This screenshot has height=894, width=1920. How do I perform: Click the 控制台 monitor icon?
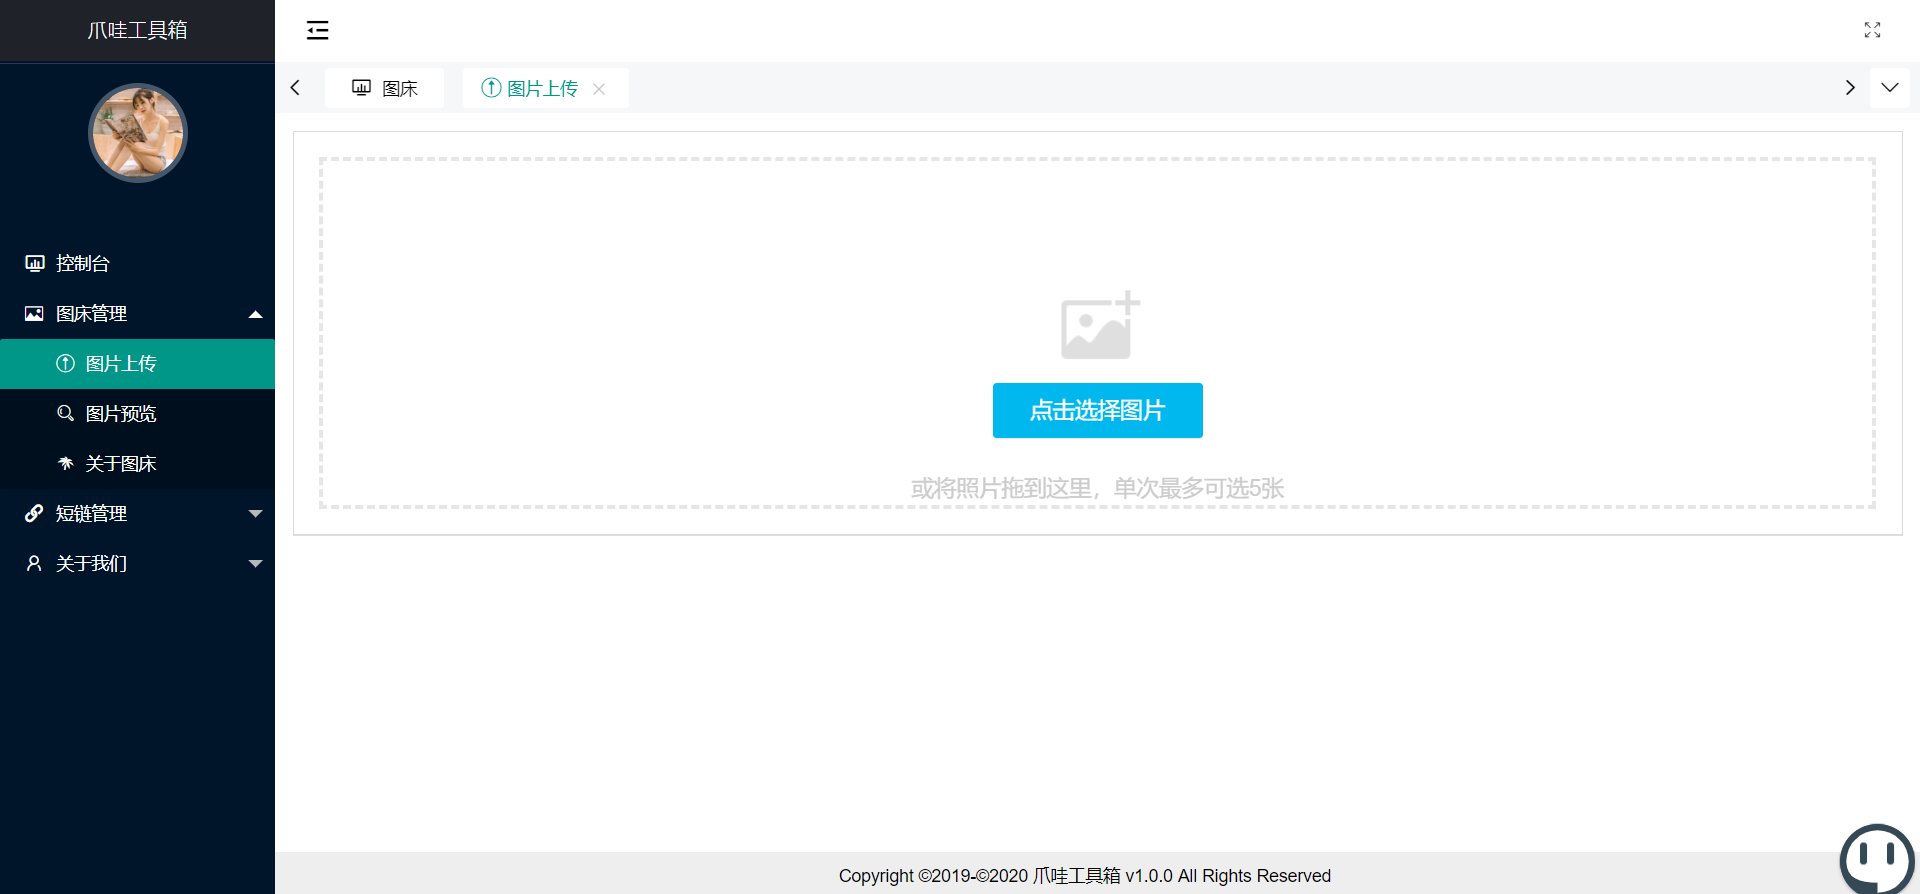point(35,263)
